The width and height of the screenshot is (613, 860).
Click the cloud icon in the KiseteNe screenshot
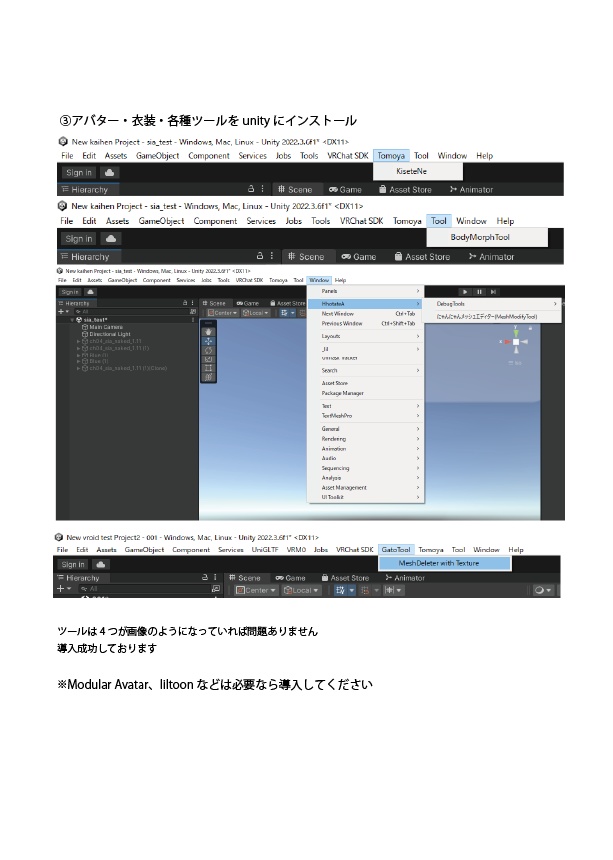click(109, 173)
